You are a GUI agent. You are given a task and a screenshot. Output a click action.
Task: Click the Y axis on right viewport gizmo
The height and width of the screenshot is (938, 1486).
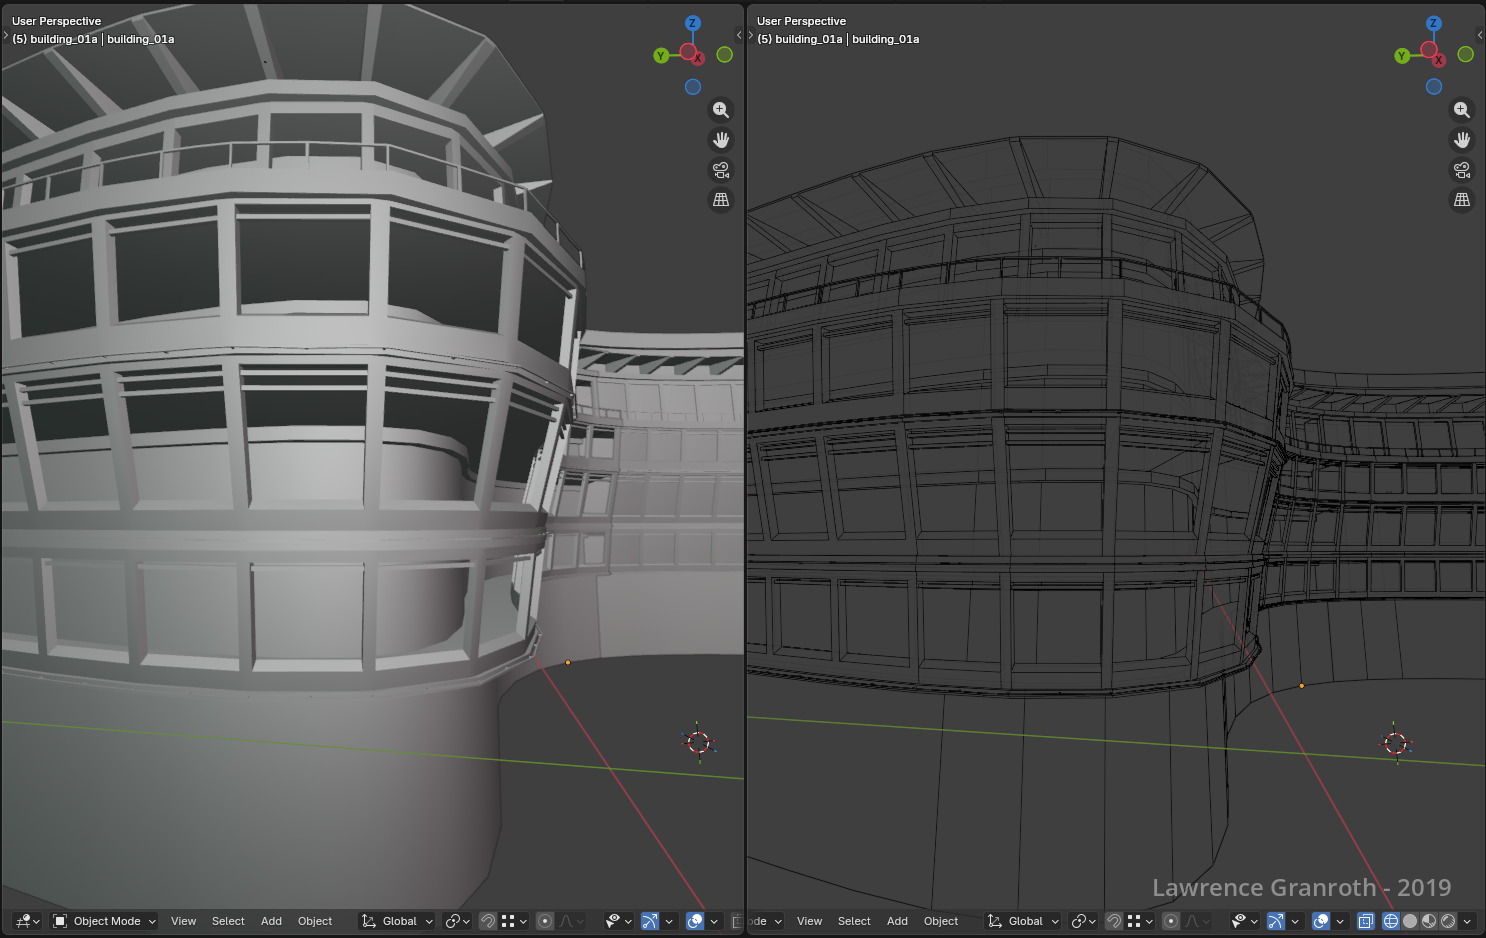tap(1402, 56)
